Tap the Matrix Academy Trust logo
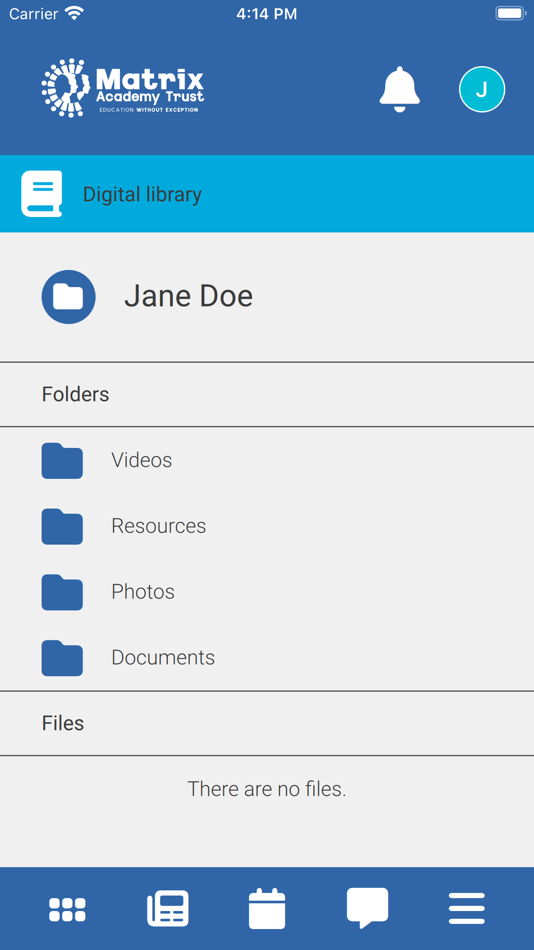This screenshot has height=950, width=534. click(123, 88)
